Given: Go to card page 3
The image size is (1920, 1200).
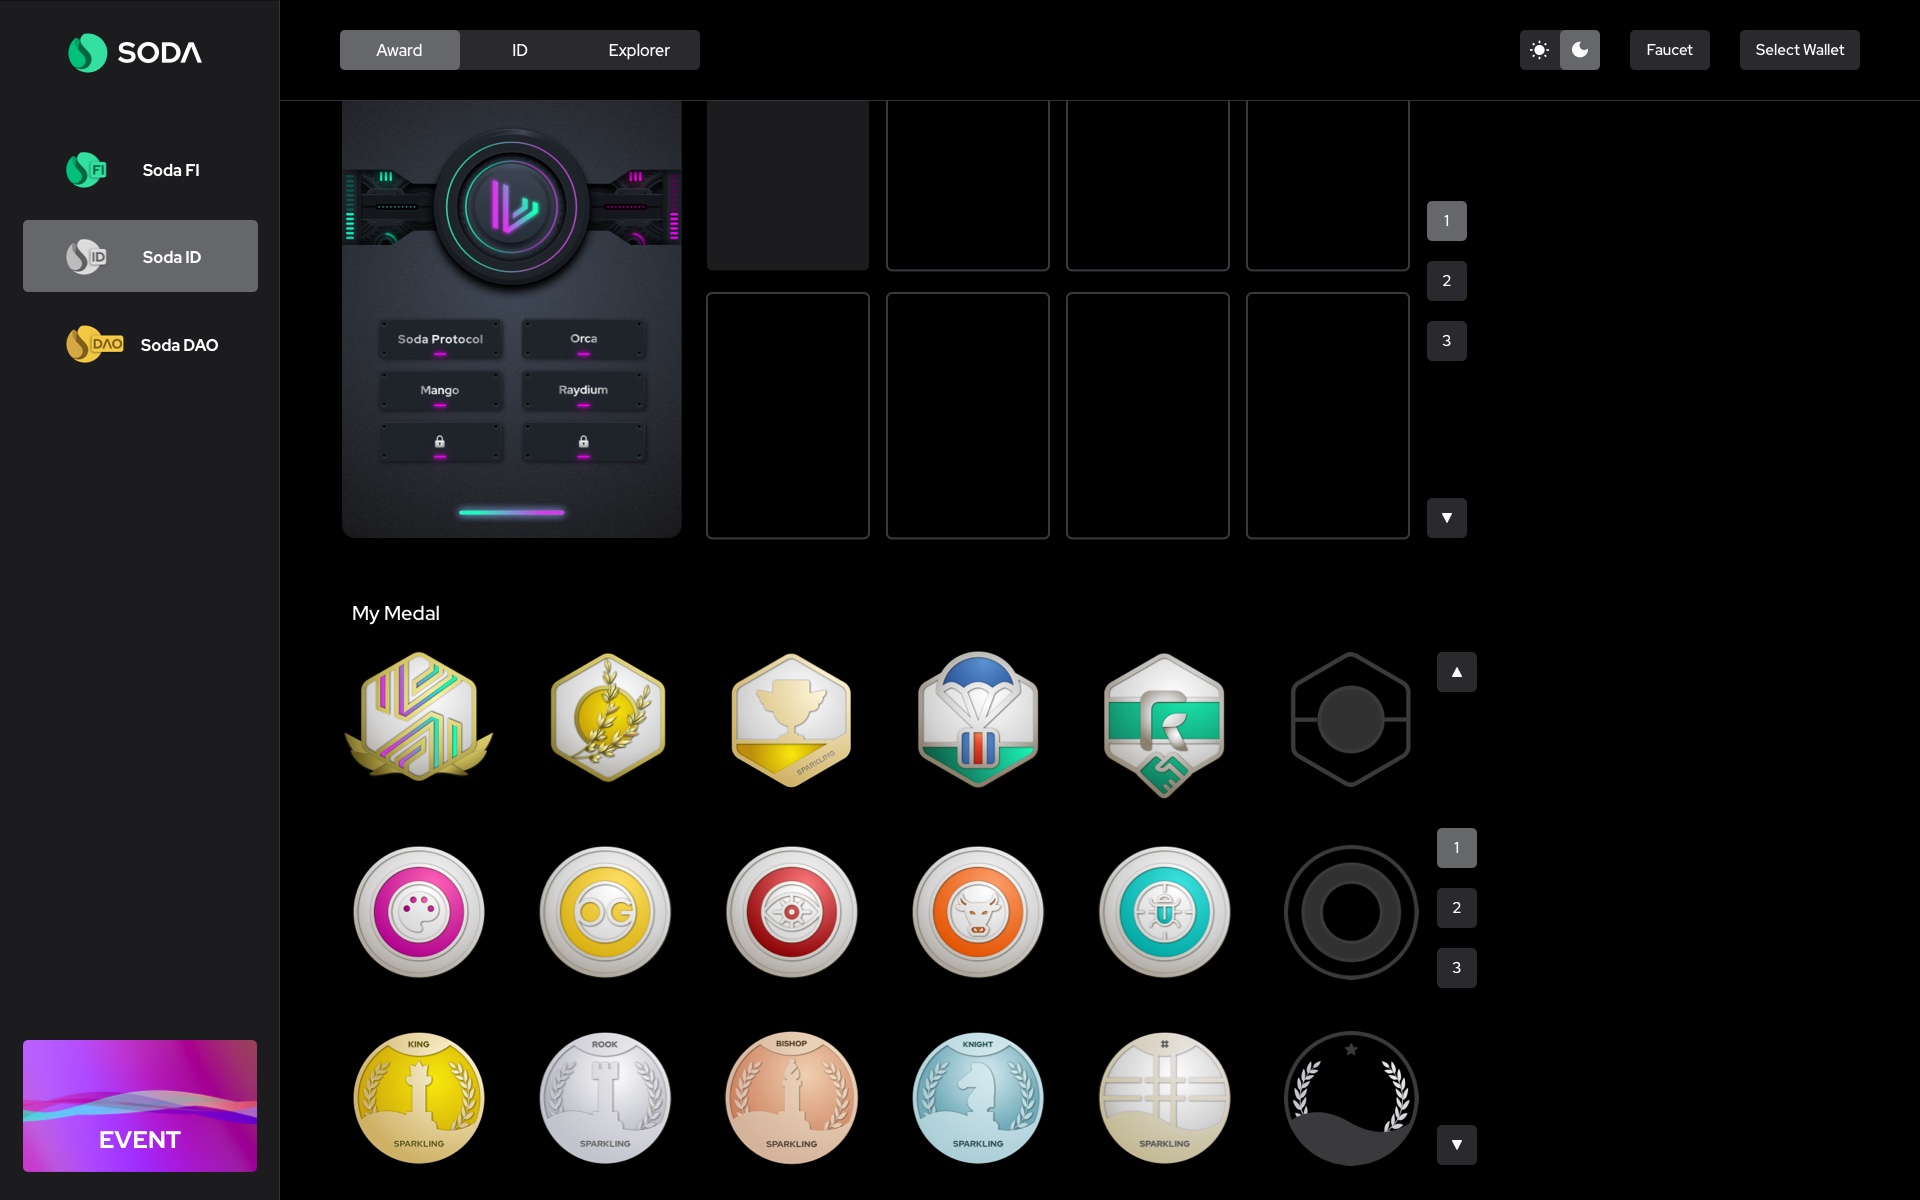Looking at the screenshot, I should click(x=1446, y=341).
